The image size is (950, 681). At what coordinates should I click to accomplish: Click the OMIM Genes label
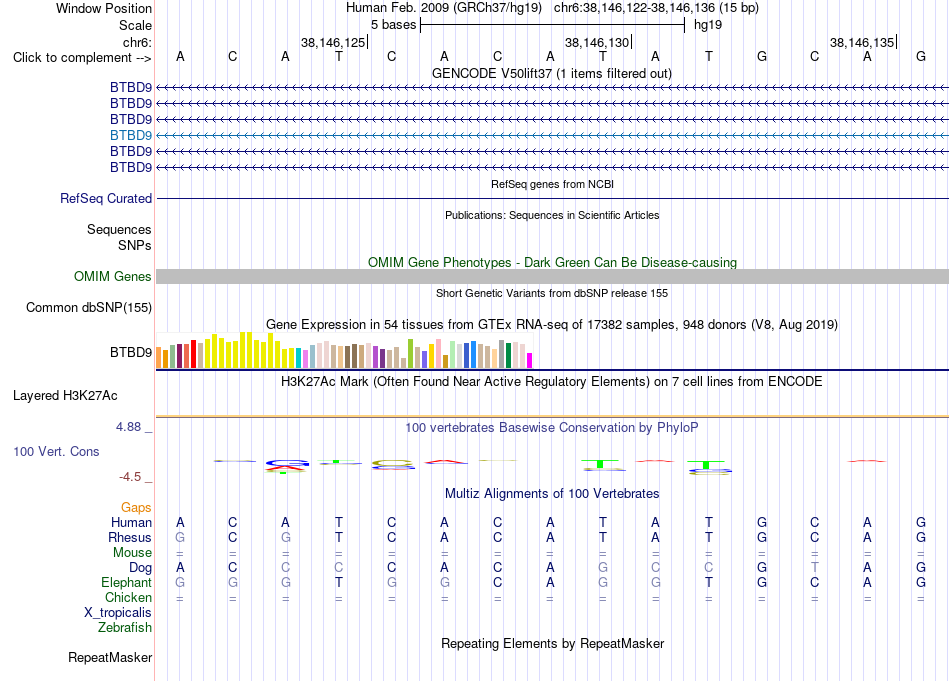[x=112, y=276]
